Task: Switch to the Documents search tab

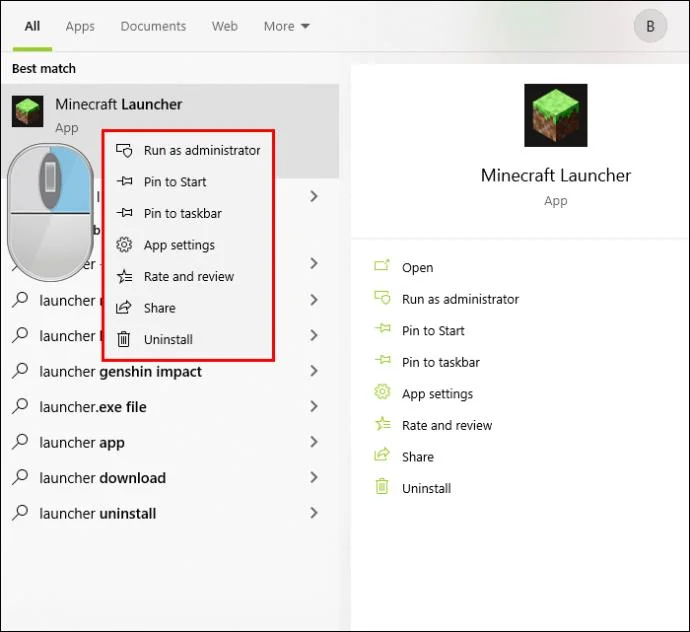Action: click(153, 26)
